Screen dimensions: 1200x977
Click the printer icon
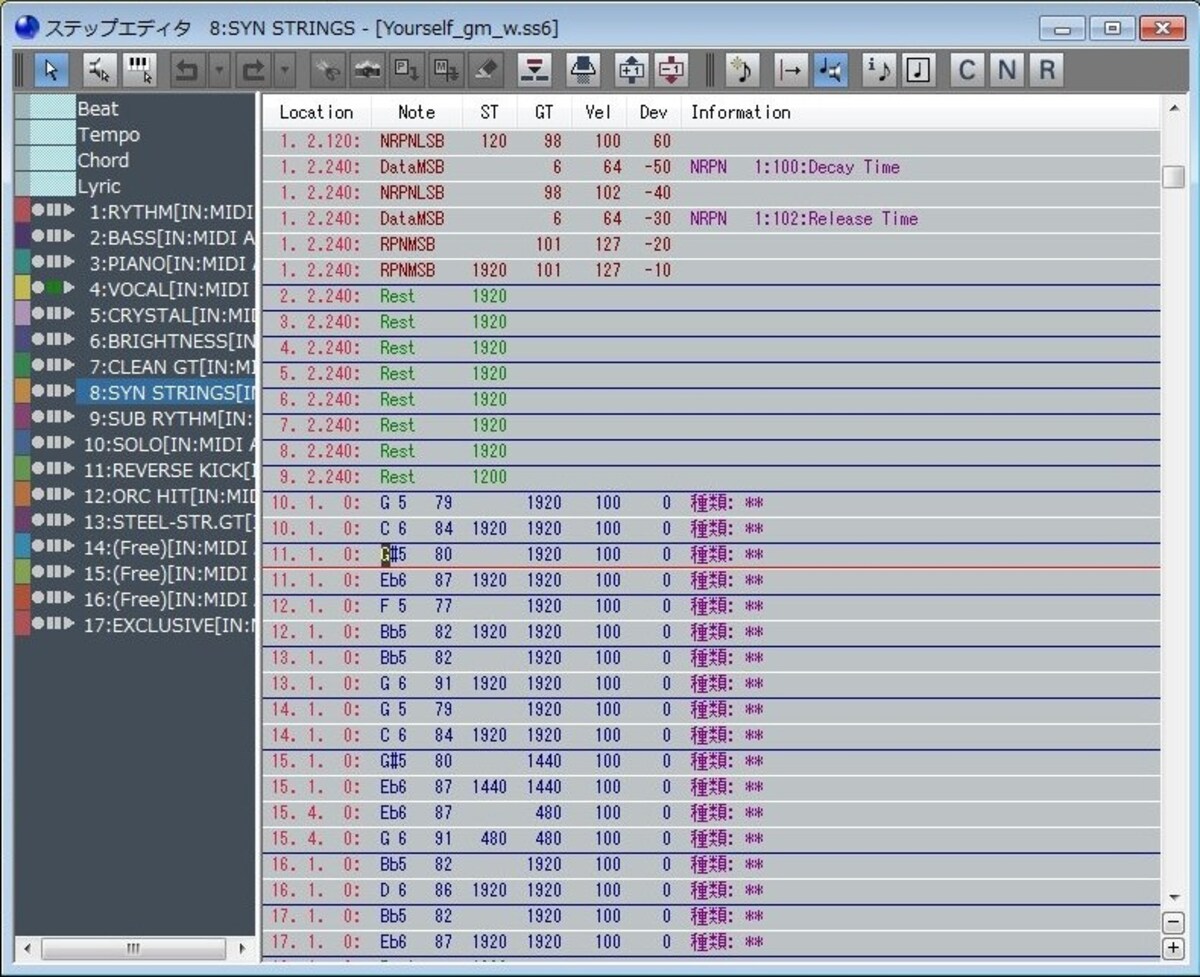tap(583, 69)
